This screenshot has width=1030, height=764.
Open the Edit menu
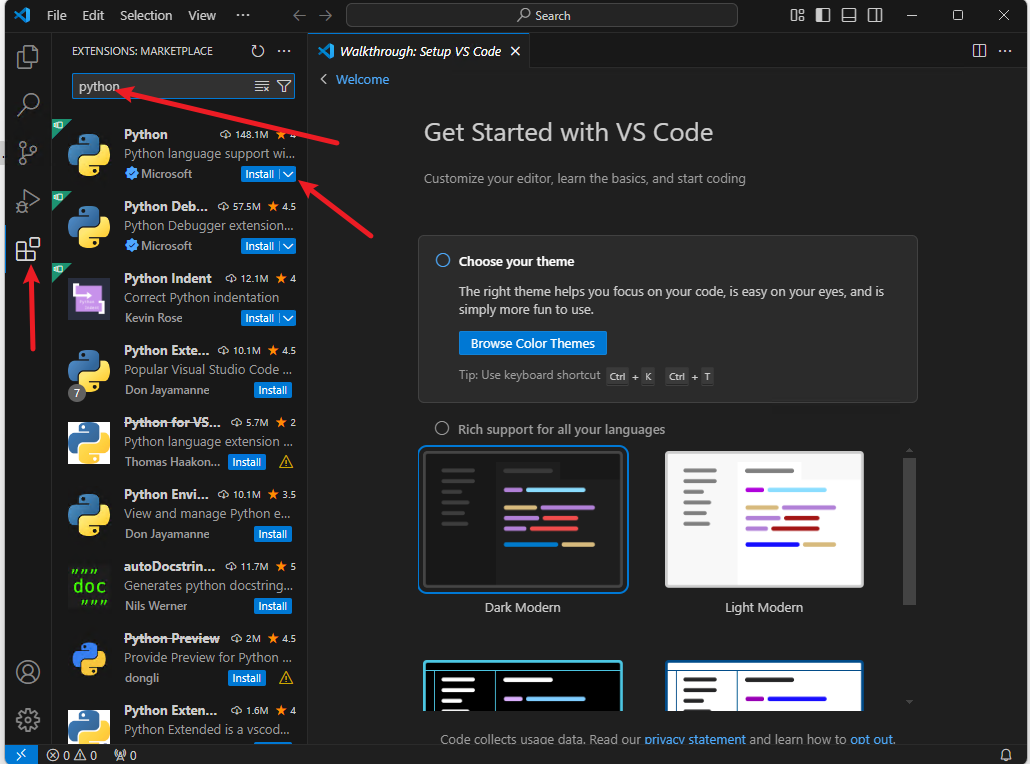coord(93,15)
